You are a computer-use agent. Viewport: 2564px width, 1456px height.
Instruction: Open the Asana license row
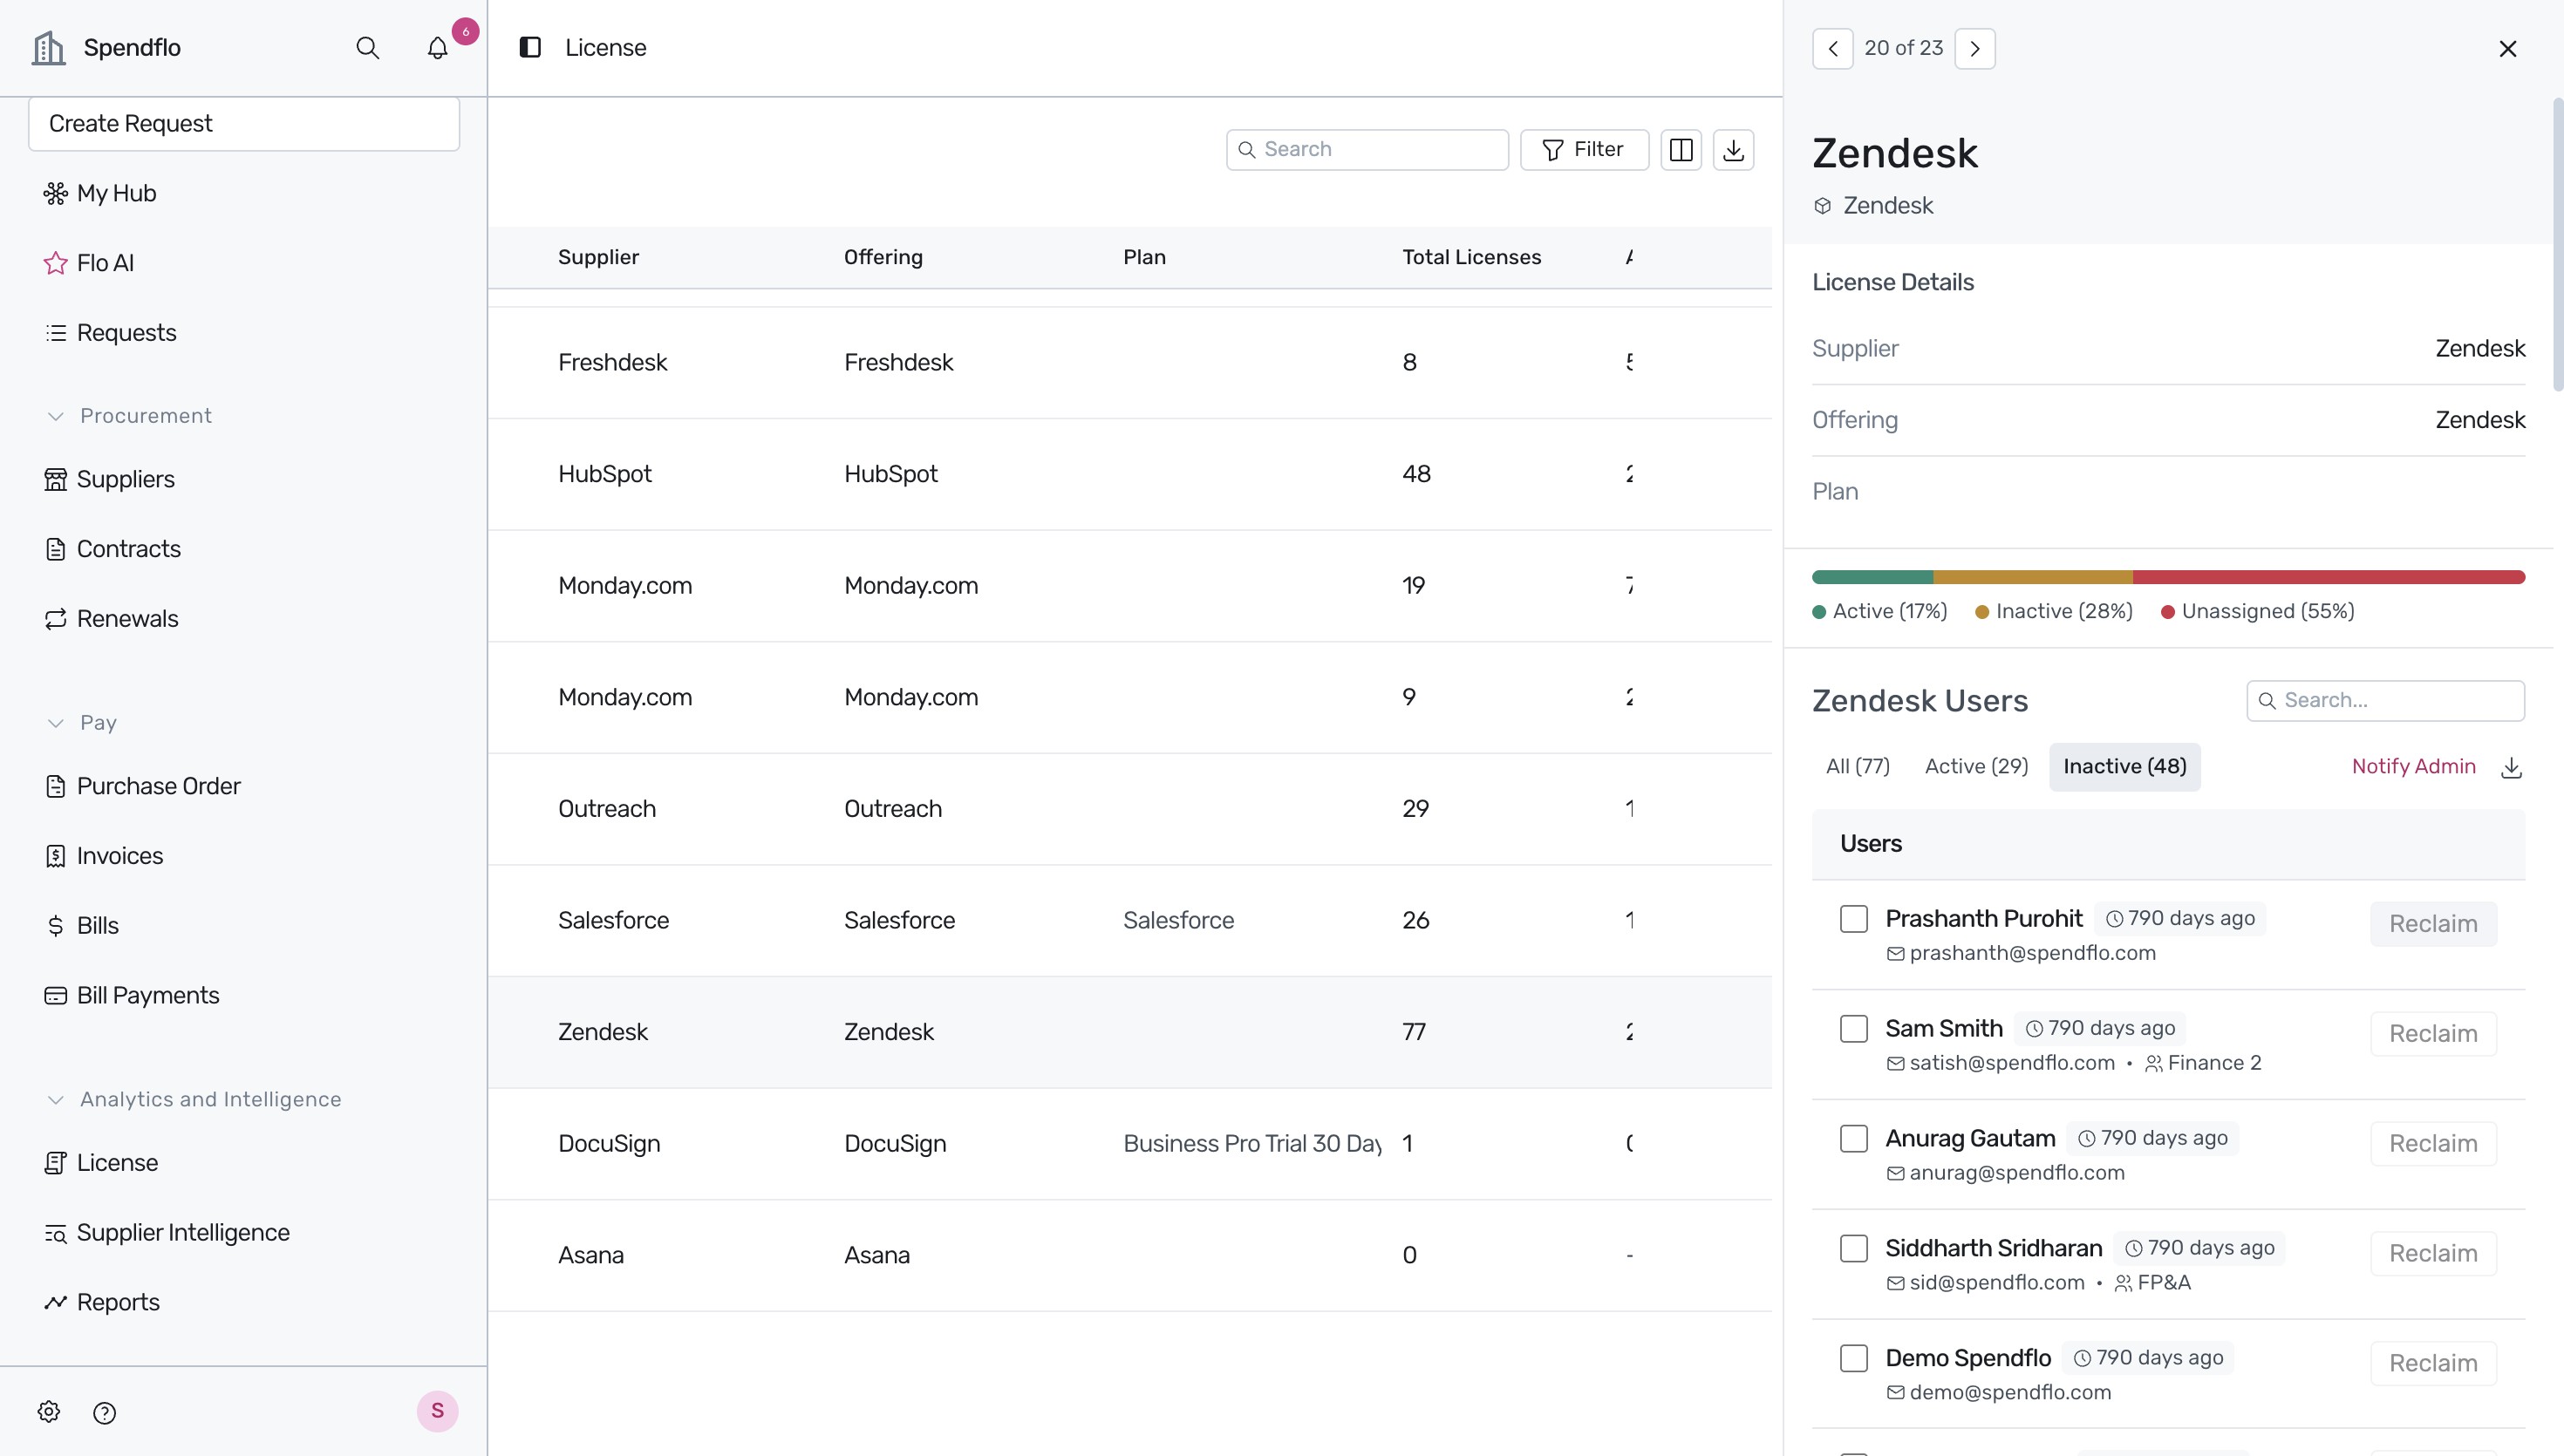pos(1130,1256)
